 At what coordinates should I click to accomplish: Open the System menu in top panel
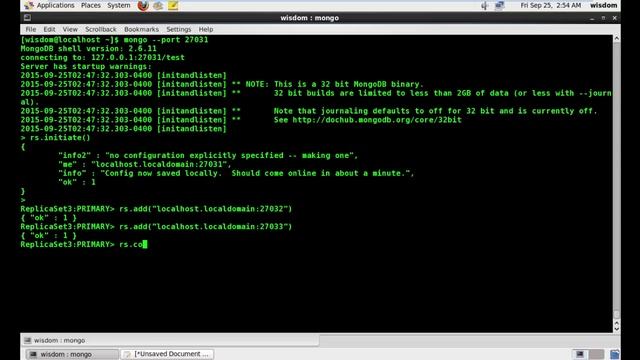119,5
